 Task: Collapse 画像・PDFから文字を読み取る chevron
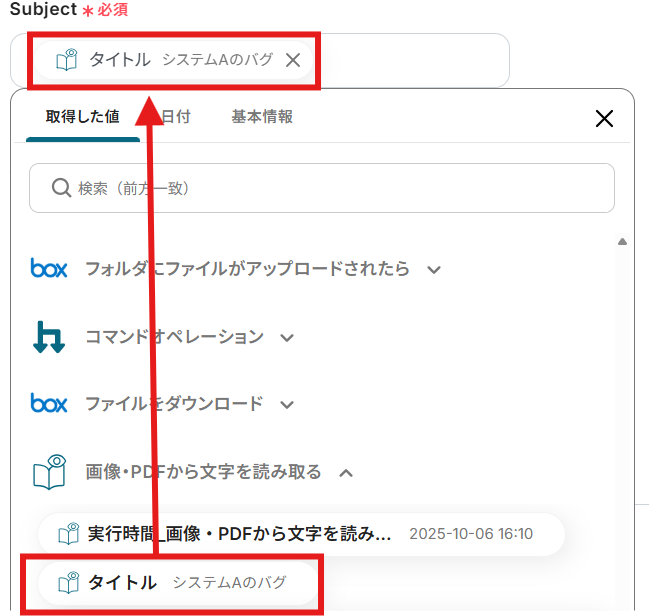point(346,473)
